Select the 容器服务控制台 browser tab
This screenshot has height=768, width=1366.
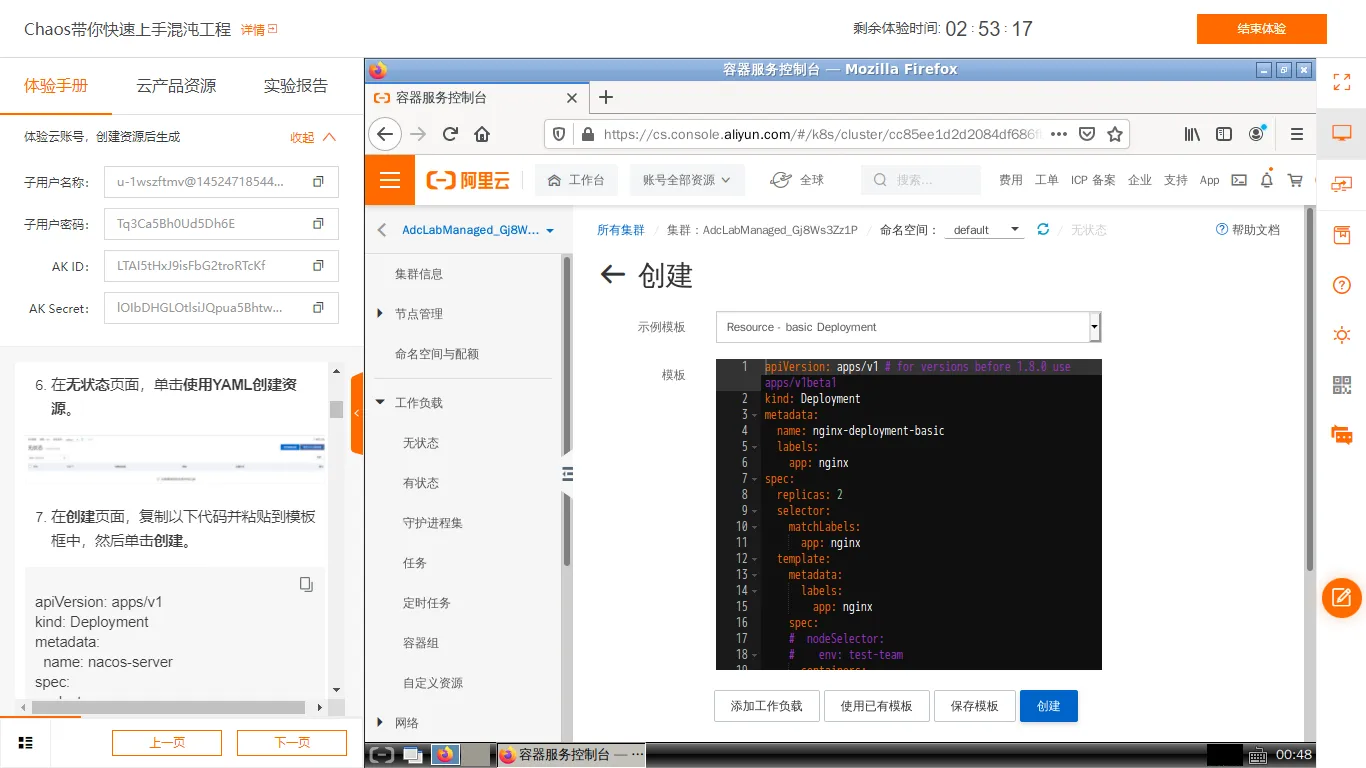[x=476, y=98]
